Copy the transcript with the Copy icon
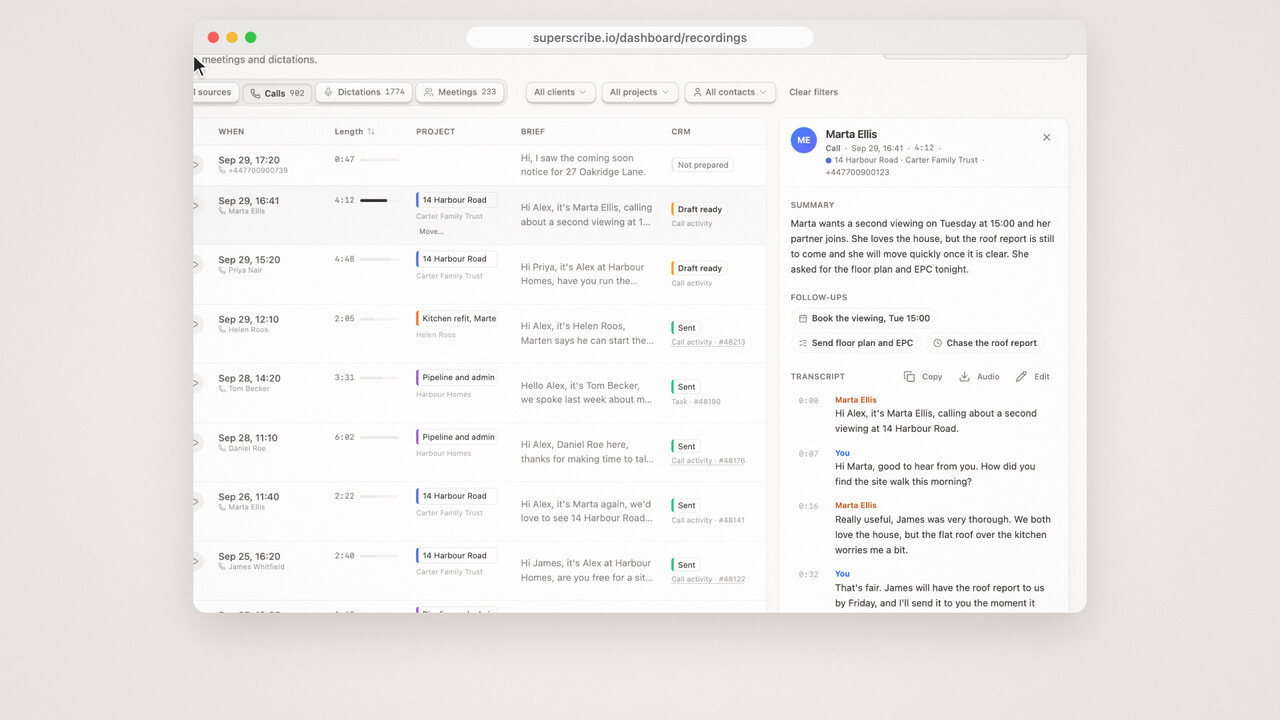This screenshot has width=1280, height=720. [909, 377]
